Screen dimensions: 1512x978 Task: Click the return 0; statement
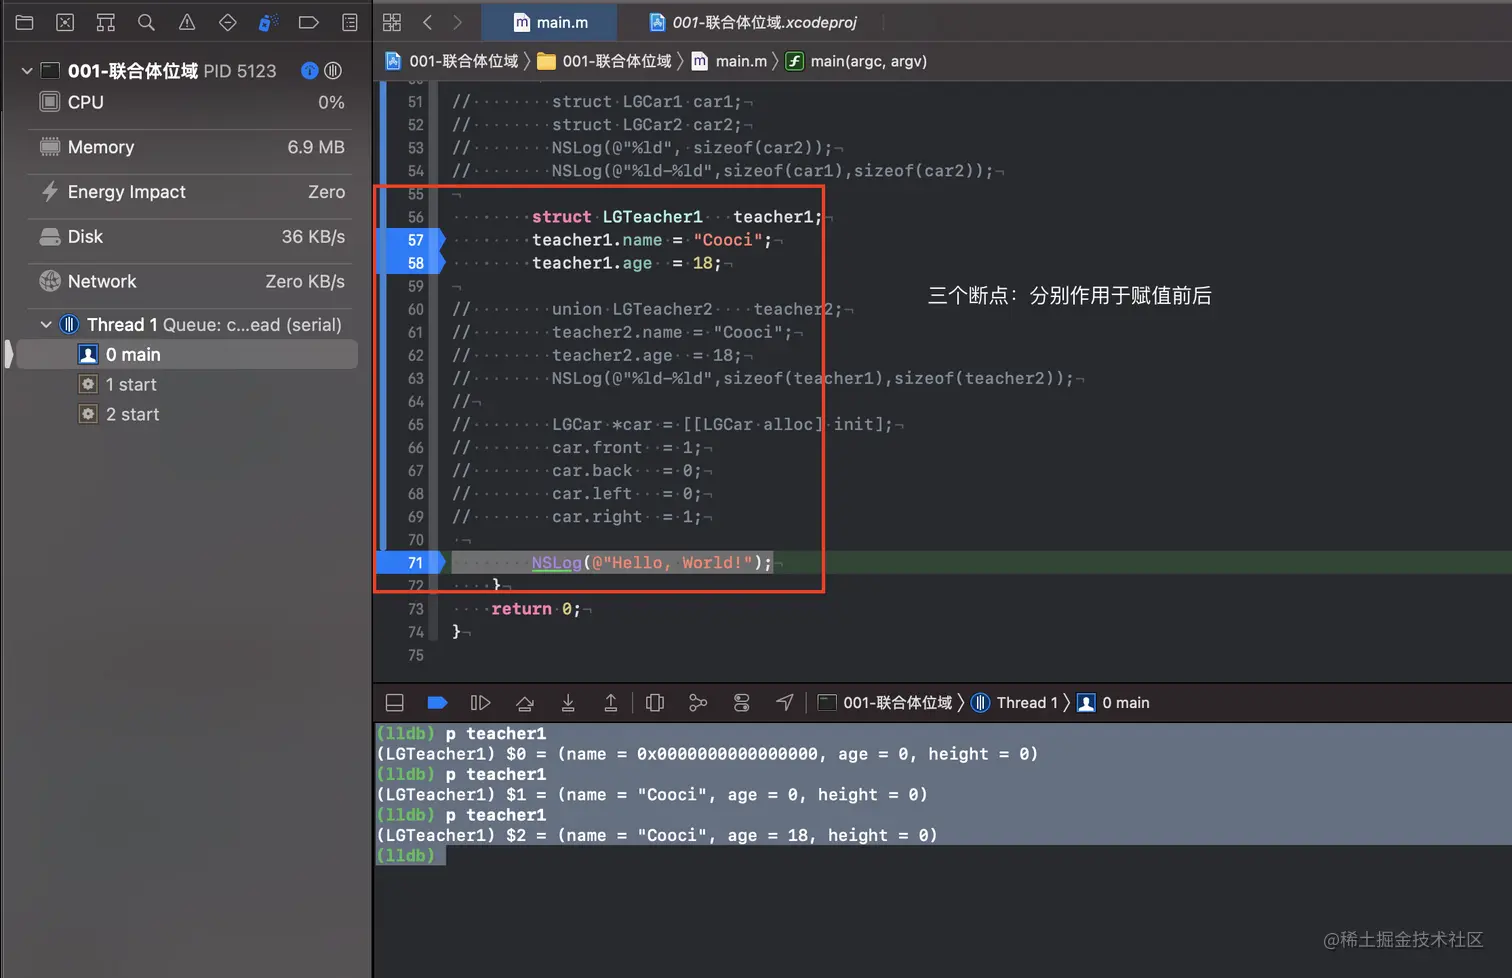(535, 609)
